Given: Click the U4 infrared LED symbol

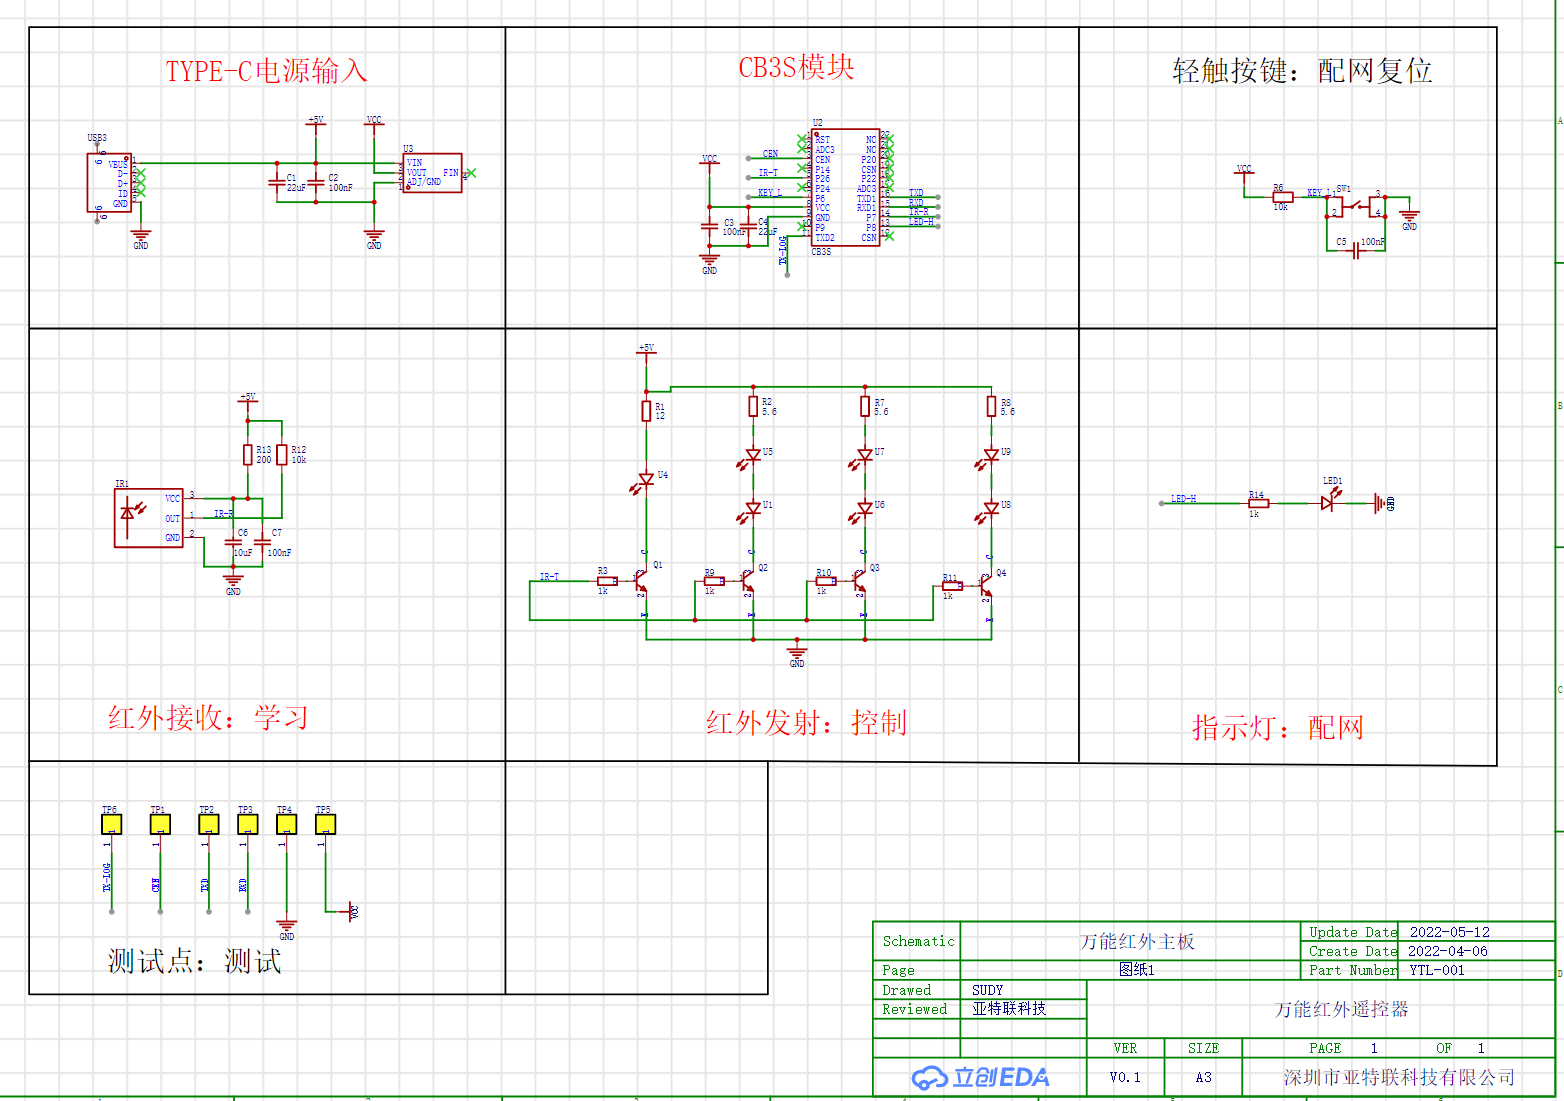Looking at the screenshot, I should pos(646,480).
